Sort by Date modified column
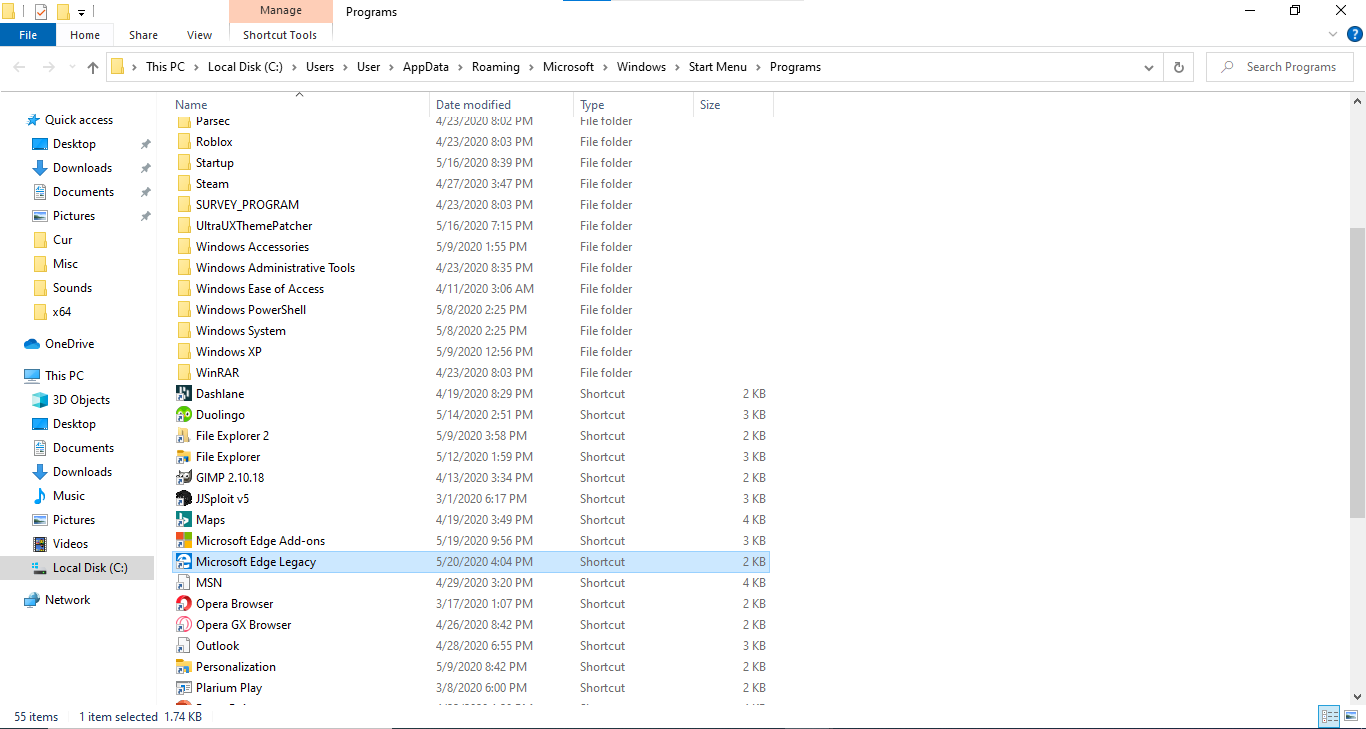The image size is (1366, 729). (503, 104)
